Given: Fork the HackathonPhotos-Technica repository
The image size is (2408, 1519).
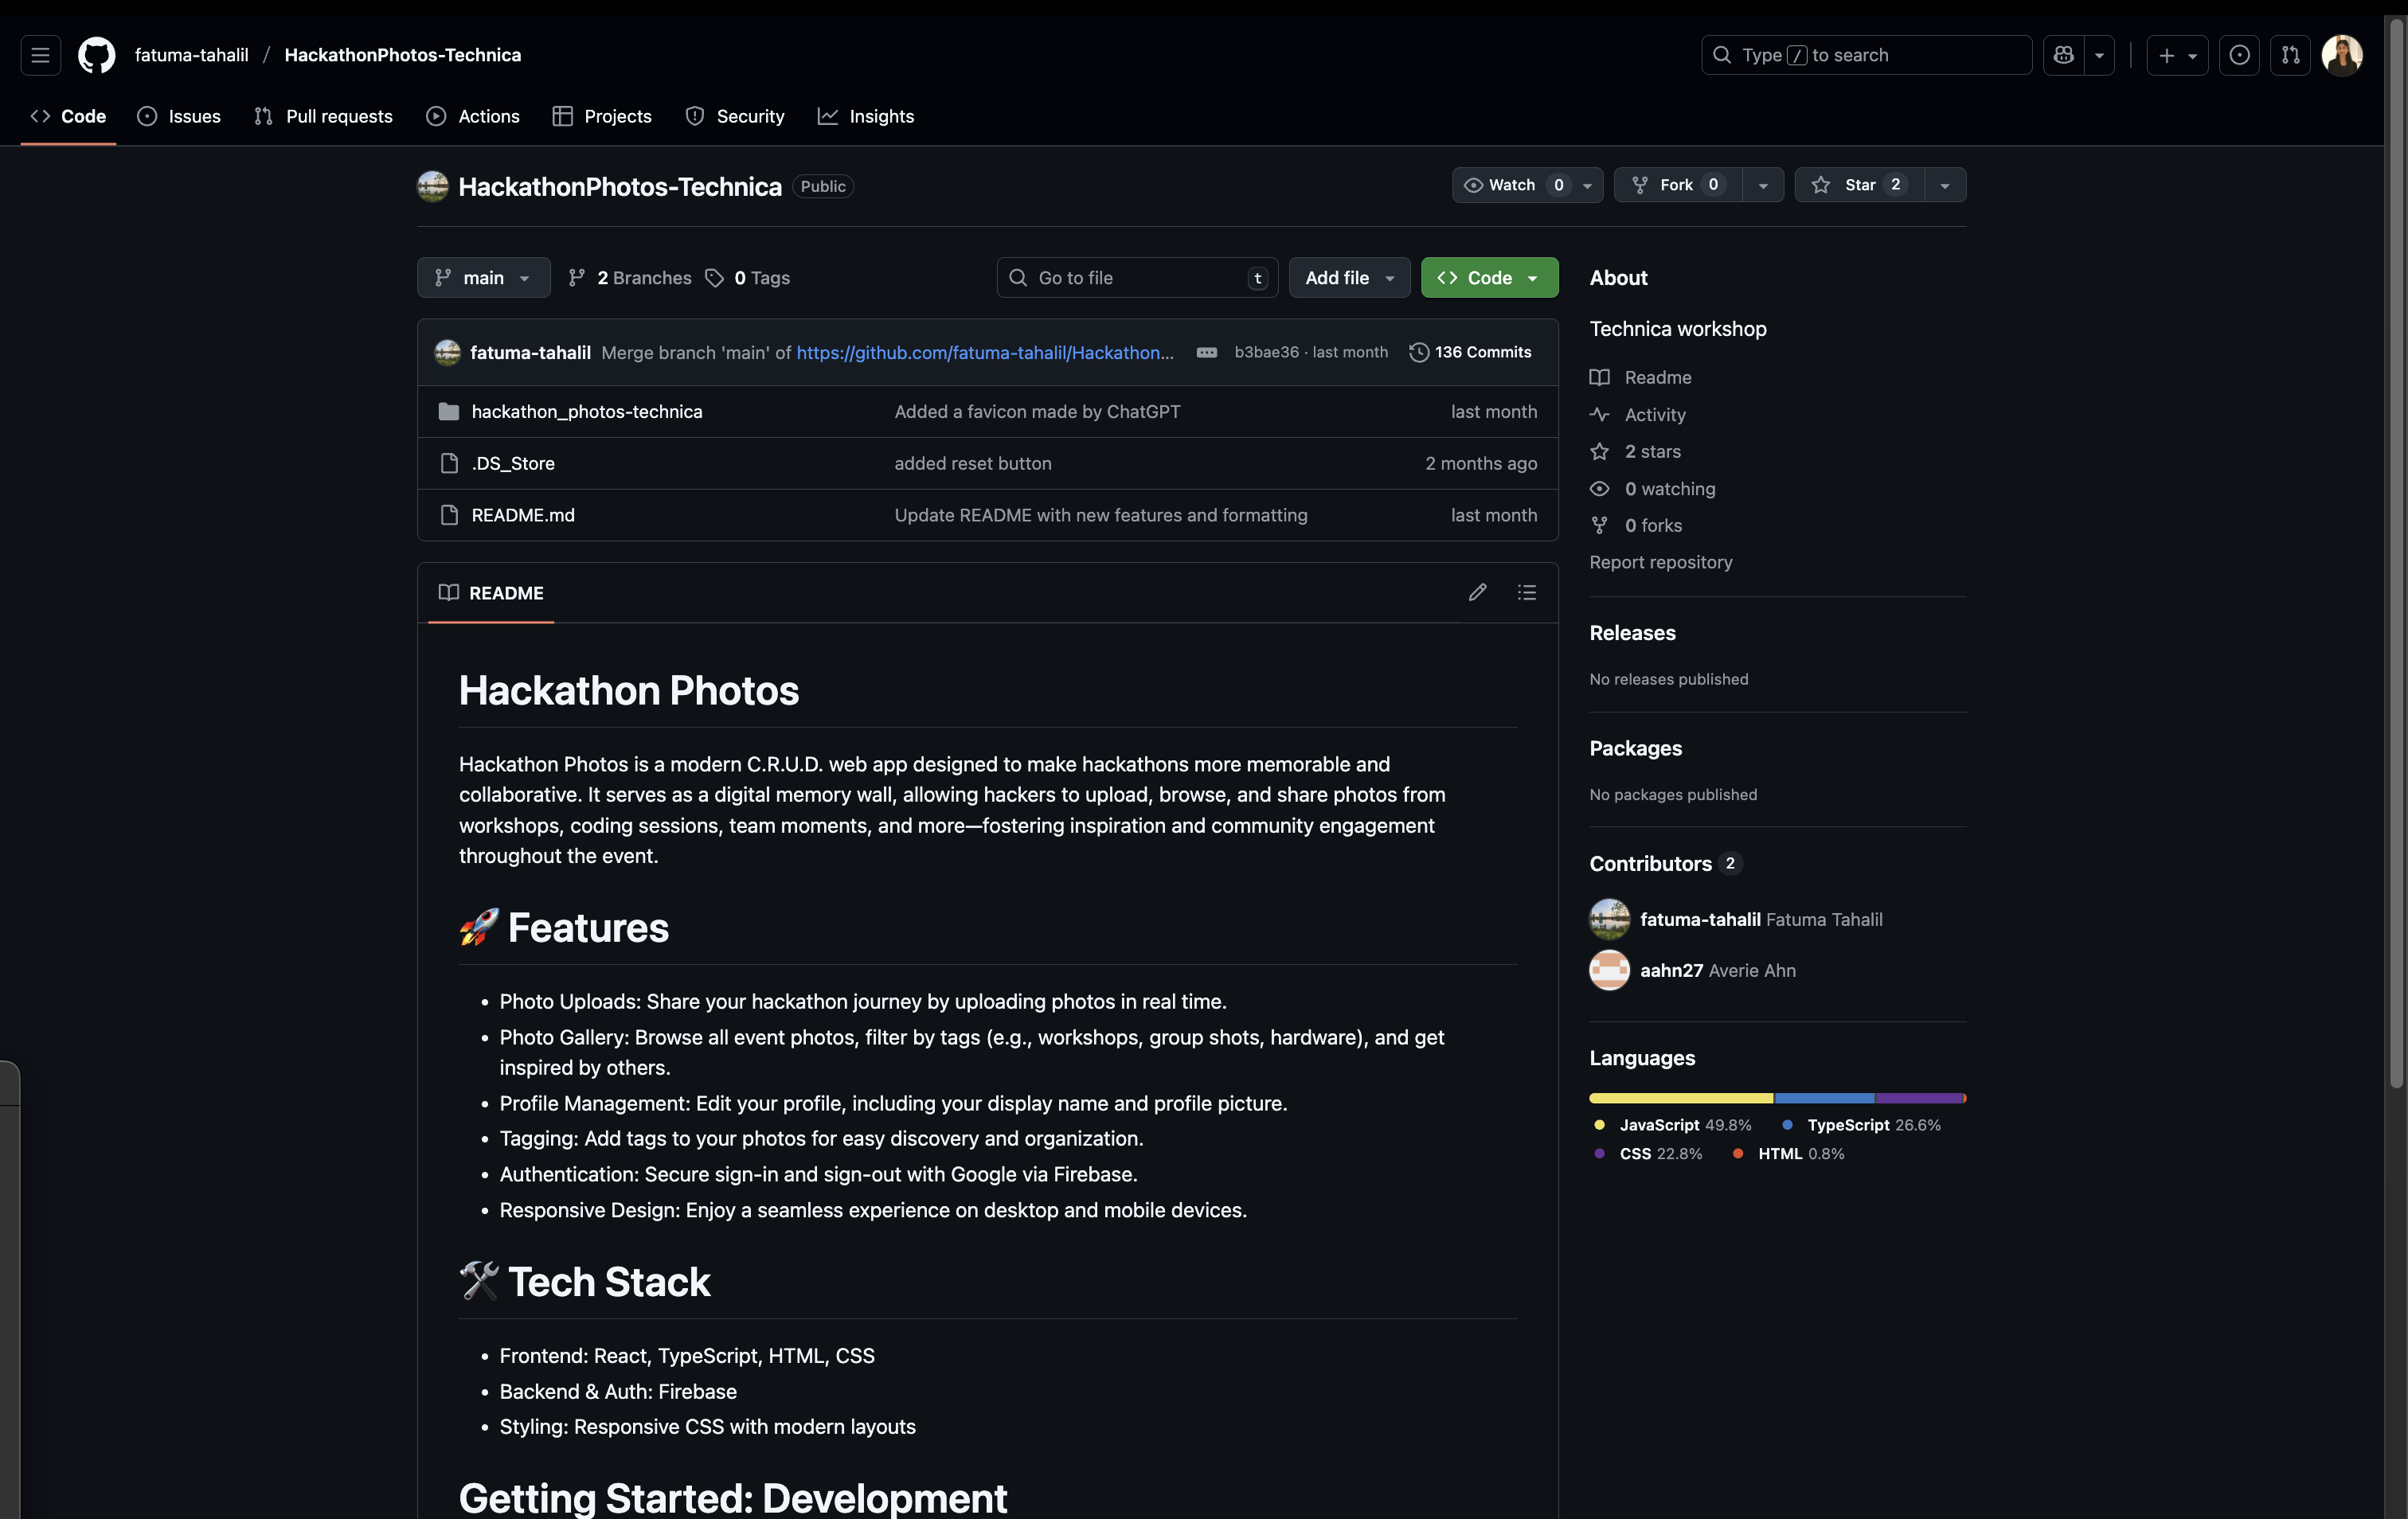Looking at the screenshot, I should point(1677,185).
